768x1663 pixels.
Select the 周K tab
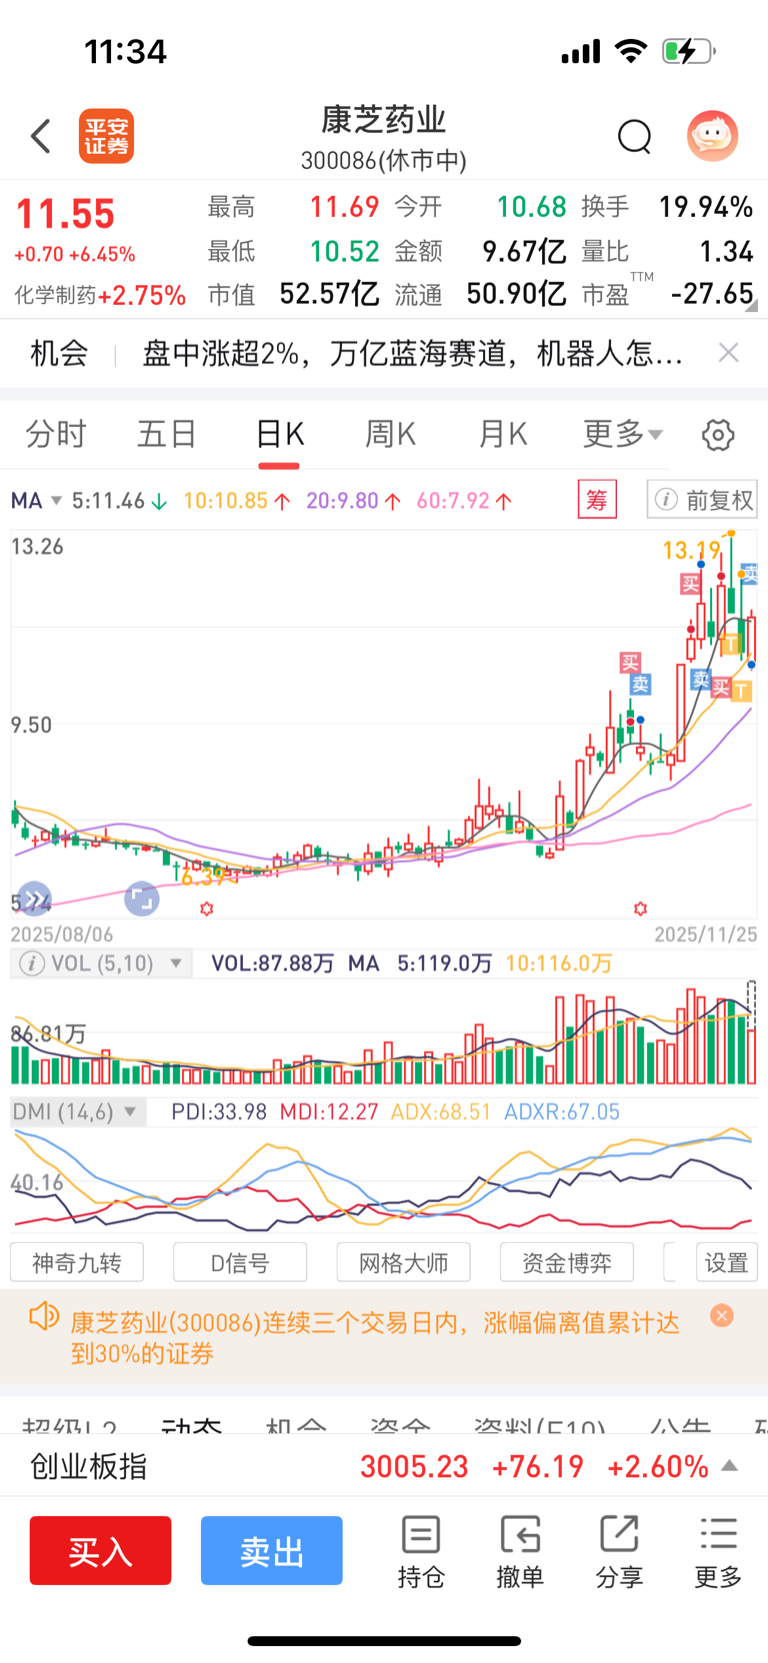tap(391, 434)
